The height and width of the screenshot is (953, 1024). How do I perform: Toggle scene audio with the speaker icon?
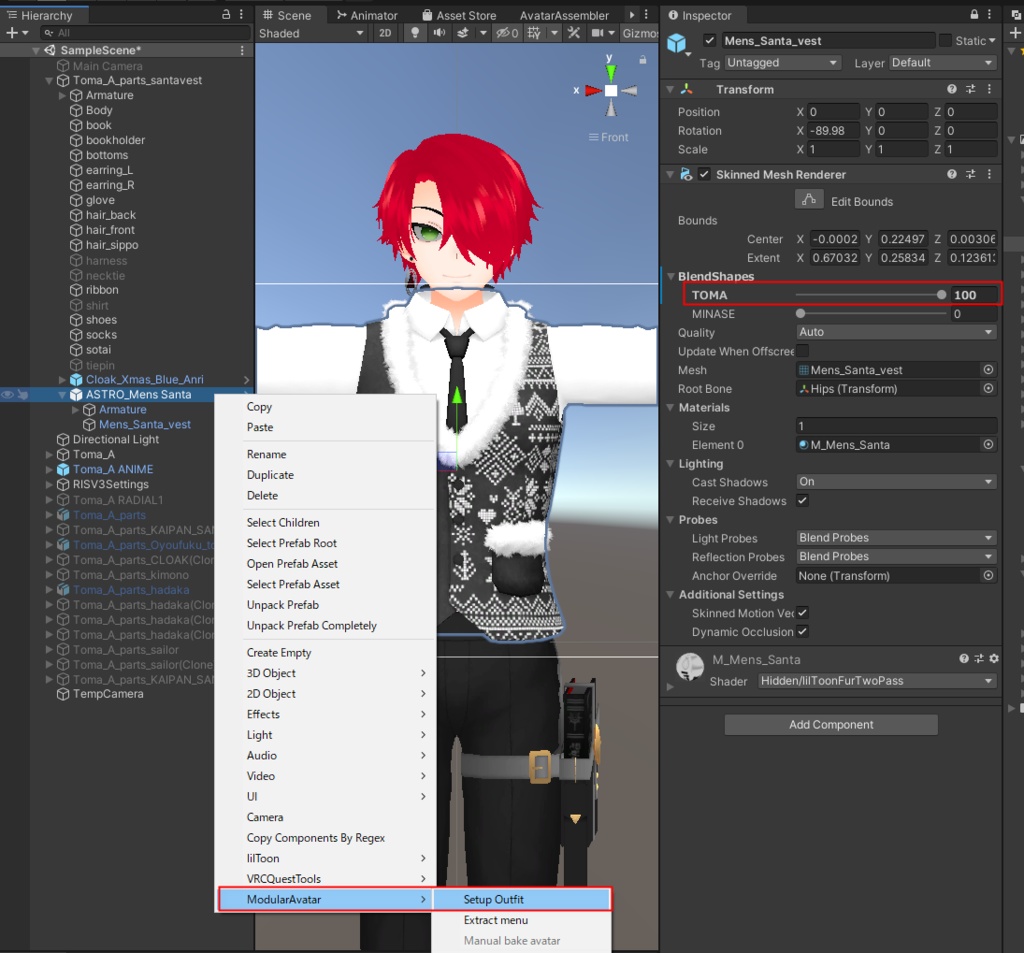pyautogui.click(x=439, y=33)
